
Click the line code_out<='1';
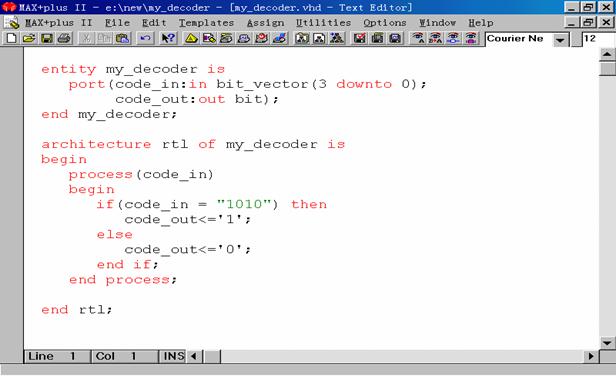coord(188,220)
